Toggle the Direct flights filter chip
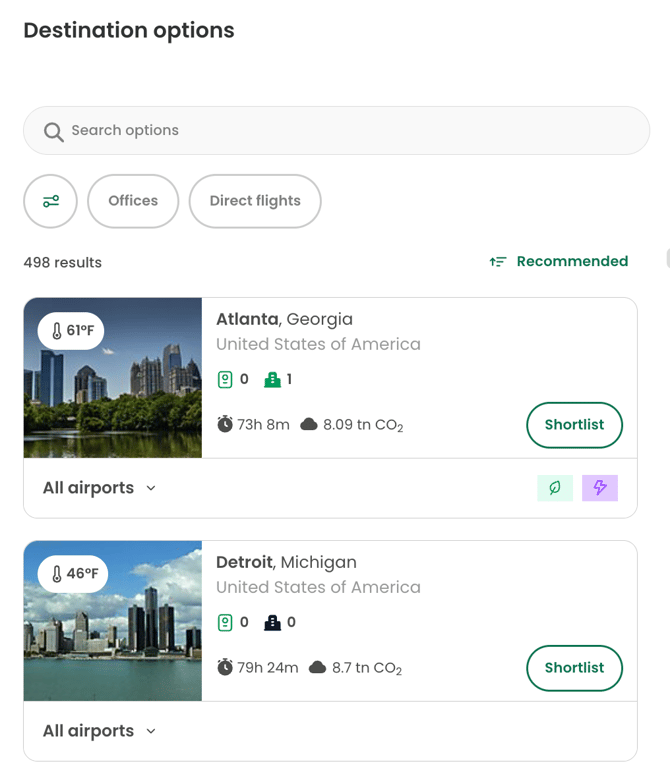Viewport: 670px width, 776px height. (255, 201)
